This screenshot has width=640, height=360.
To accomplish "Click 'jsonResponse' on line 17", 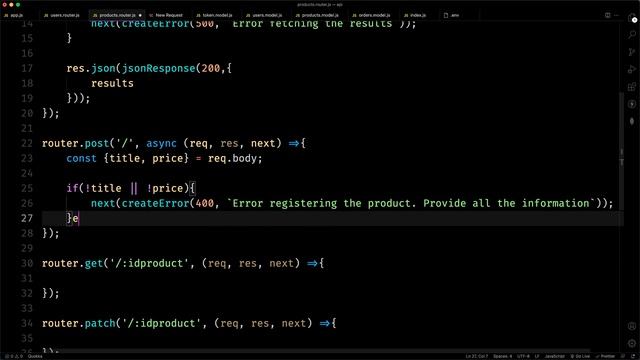I will point(158,68).
